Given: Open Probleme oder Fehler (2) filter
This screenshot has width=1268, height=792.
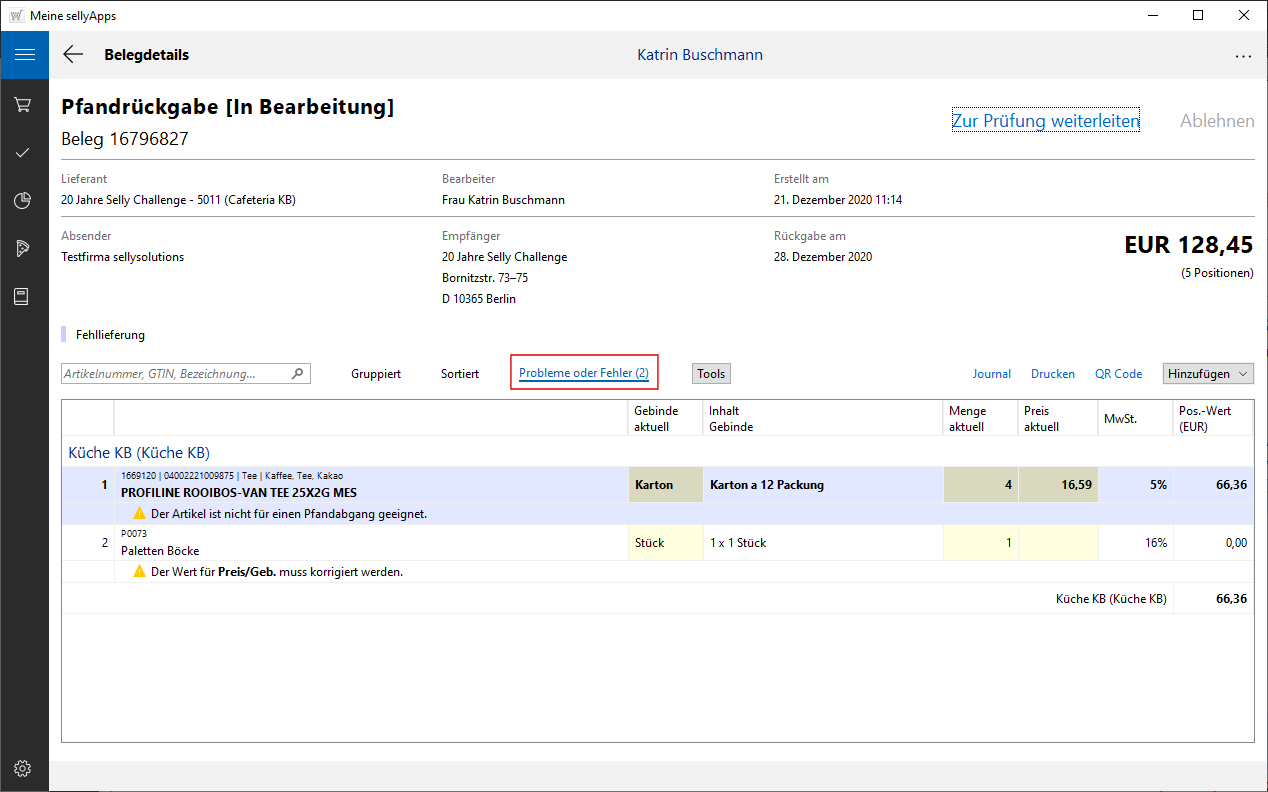Looking at the screenshot, I should 584,373.
